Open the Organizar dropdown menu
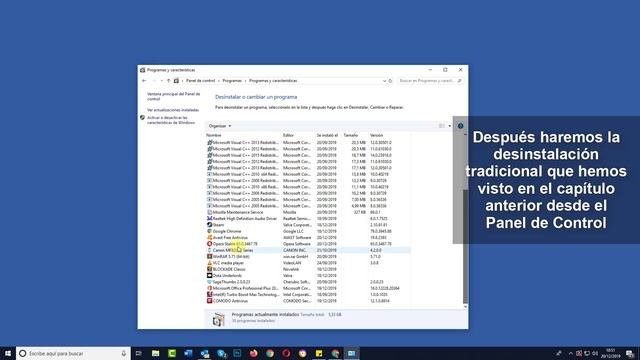Viewport: 640px width, 360px height. 220,126
